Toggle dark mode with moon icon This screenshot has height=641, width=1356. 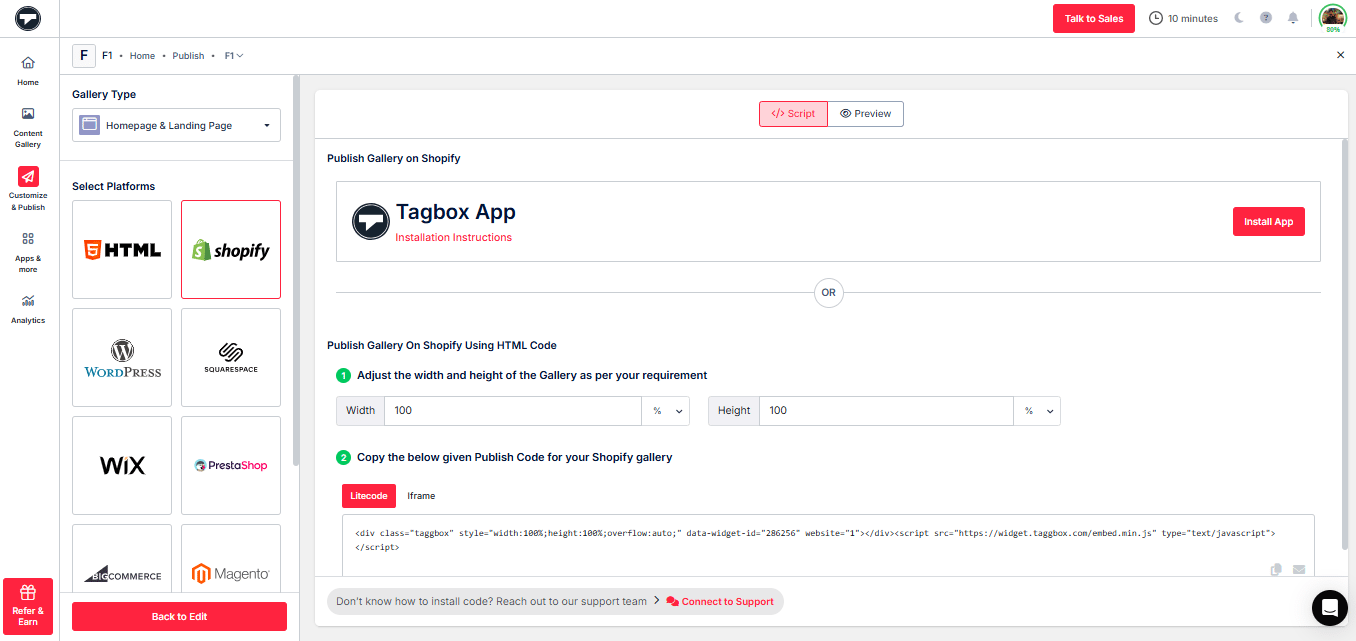click(1239, 17)
